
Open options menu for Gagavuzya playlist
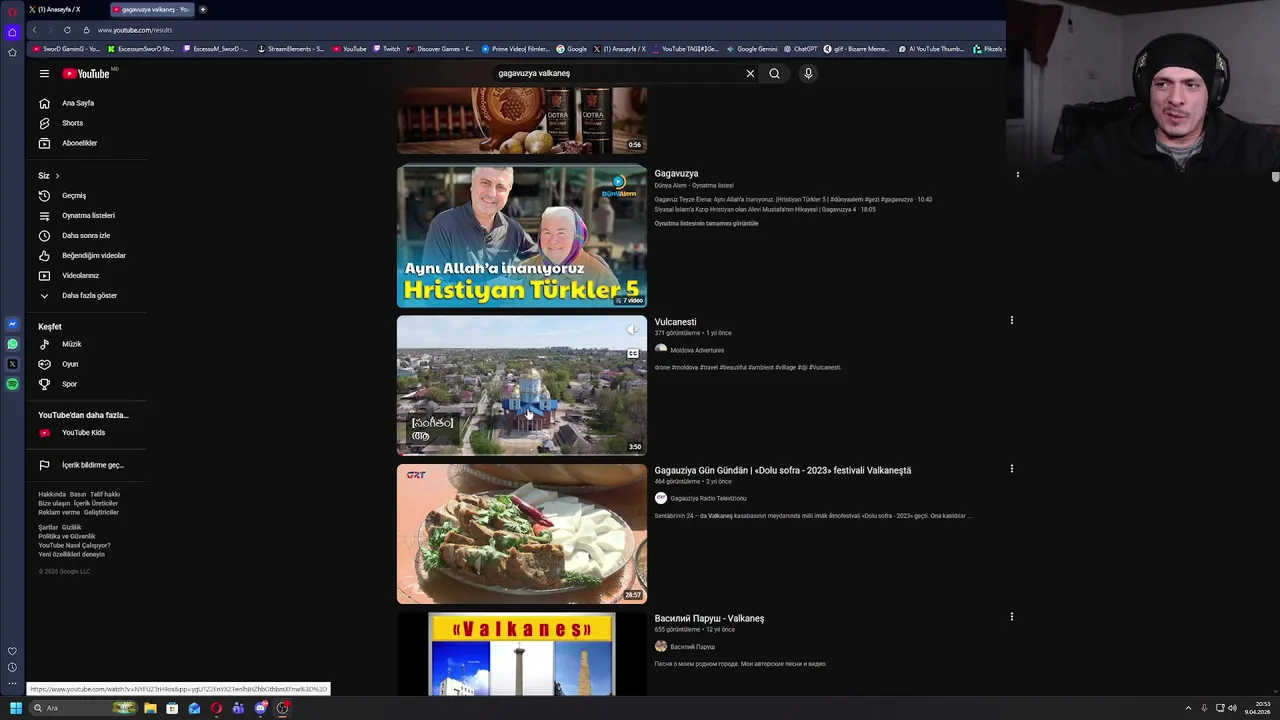(1017, 175)
